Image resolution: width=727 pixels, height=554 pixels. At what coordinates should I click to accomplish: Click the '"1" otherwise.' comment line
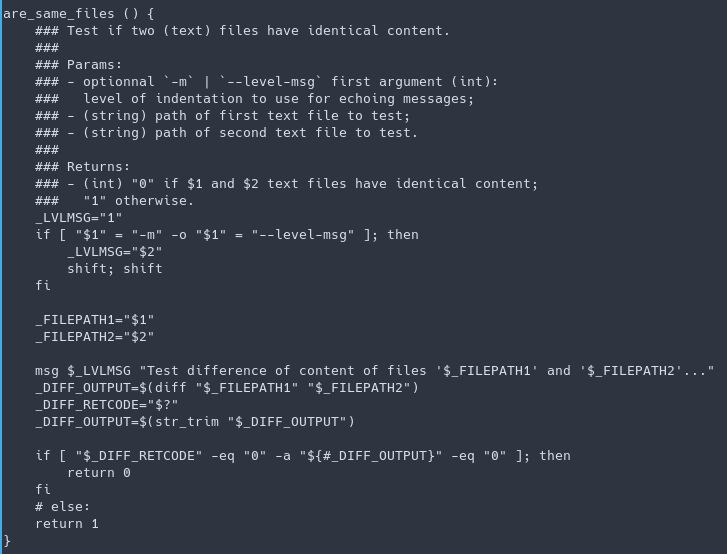[139, 200]
